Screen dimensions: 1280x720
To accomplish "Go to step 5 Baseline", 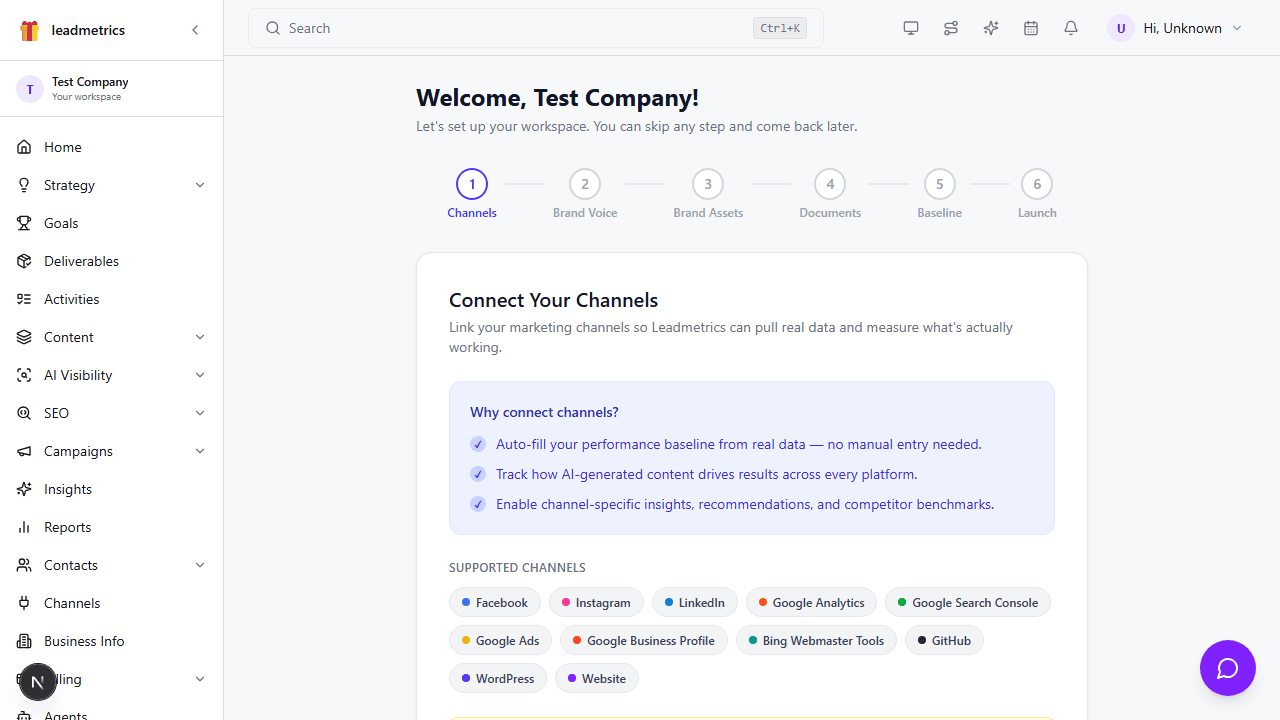I will tap(939, 194).
